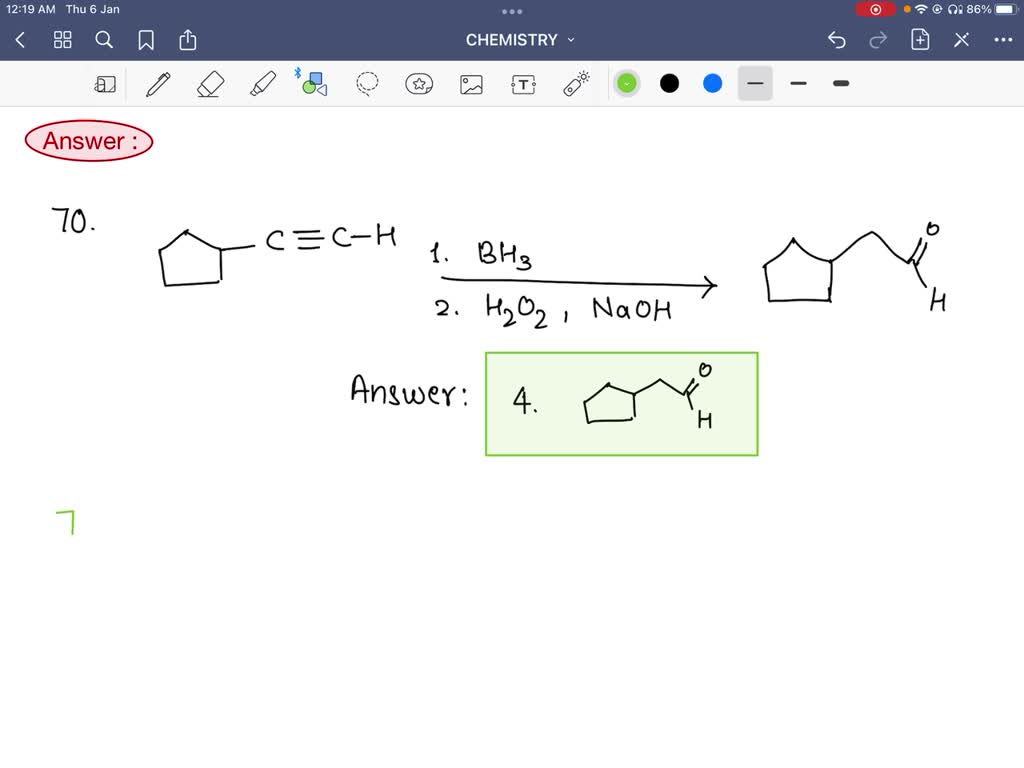The width and height of the screenshot is (1024, 768).
Task: Open the Stickers tool
Action: point(419,84)
